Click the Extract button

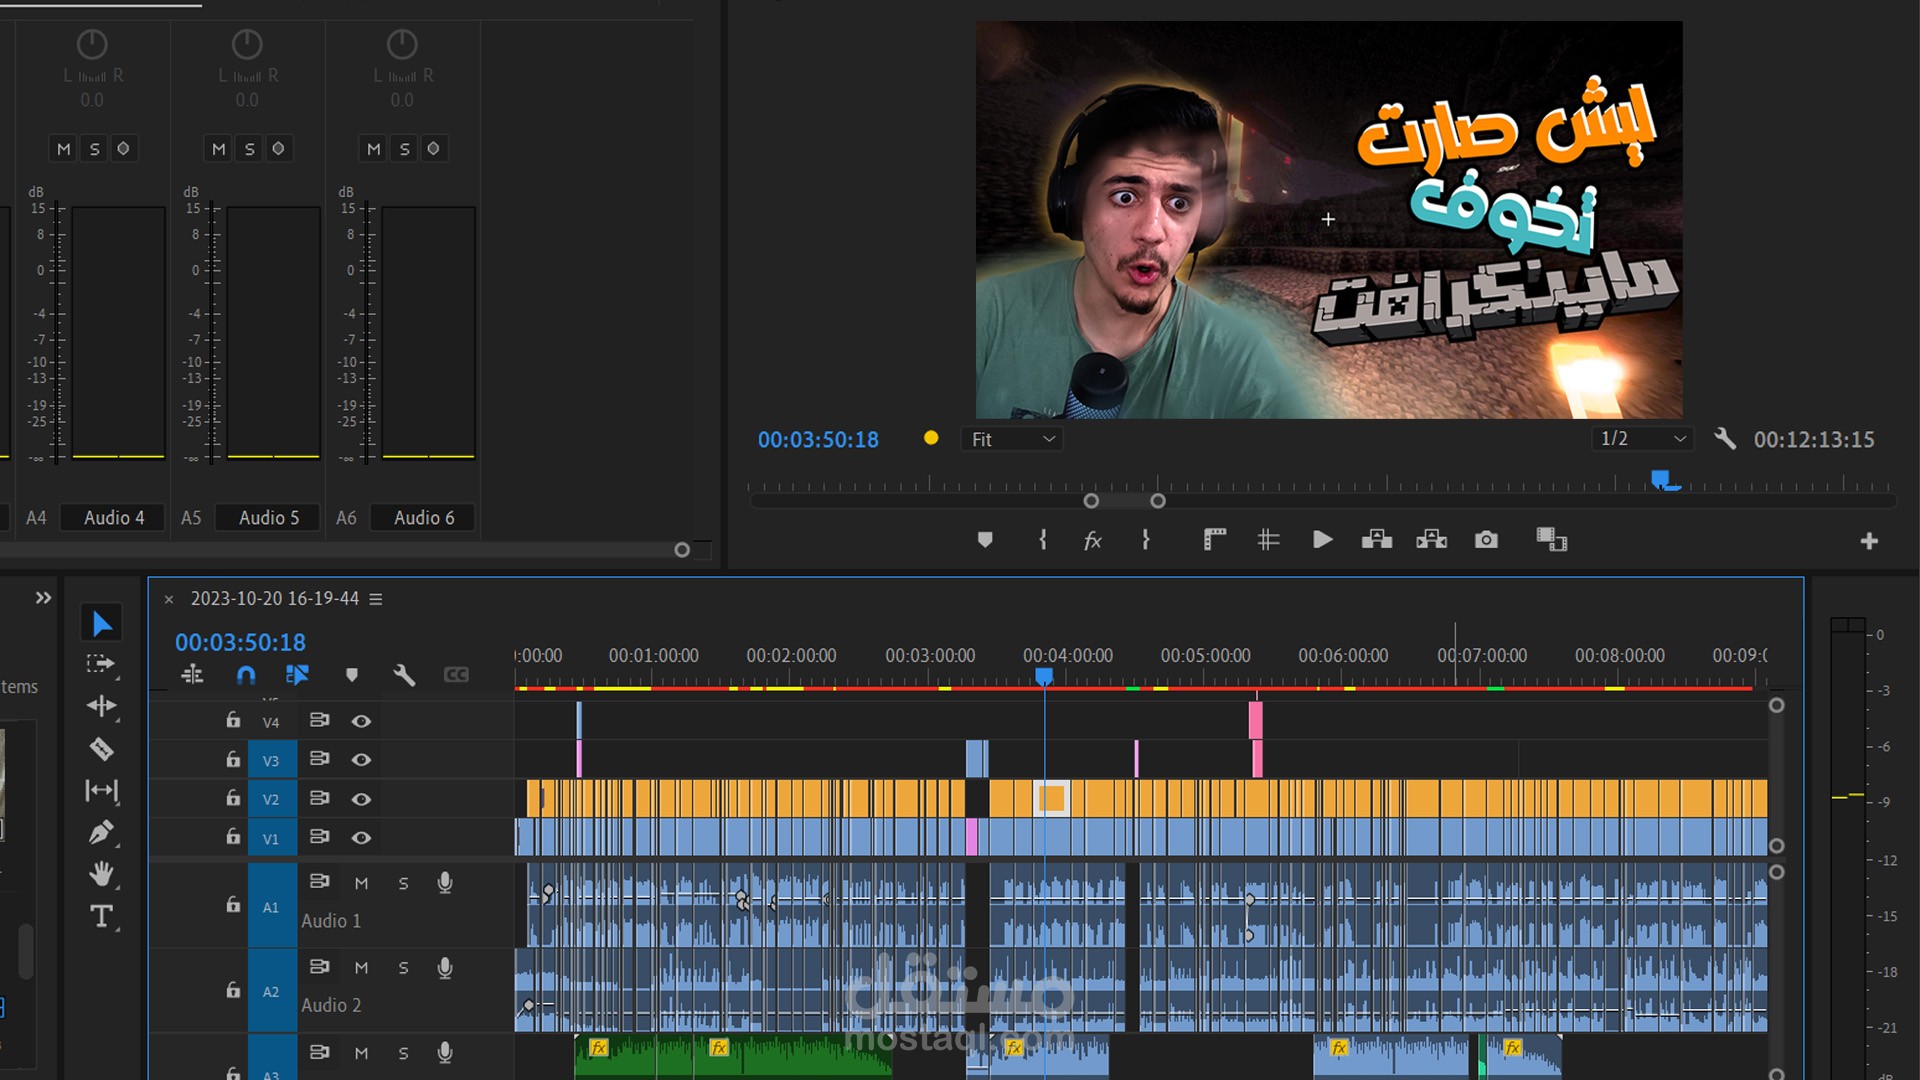coord(1432,540)
